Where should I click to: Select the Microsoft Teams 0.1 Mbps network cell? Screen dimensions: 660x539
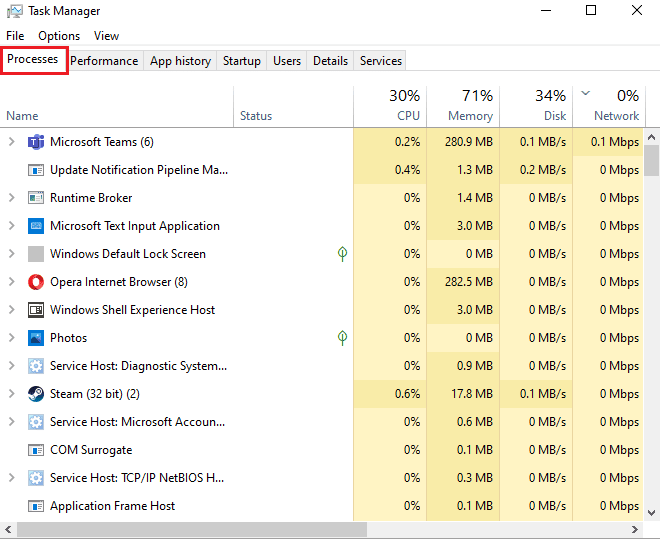pyautogui.click(x=609, y=142)
